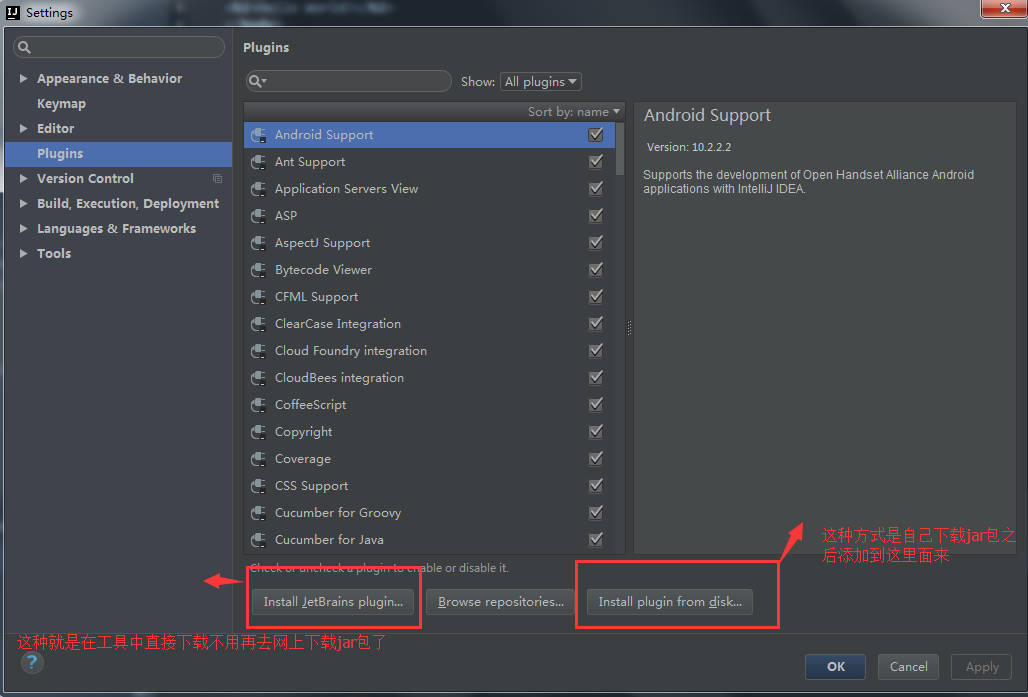Viewport: 1028px width, 697px height.
Task: Uncheck the Cloud Foundry integration plugin
Action: pos(596,350)
